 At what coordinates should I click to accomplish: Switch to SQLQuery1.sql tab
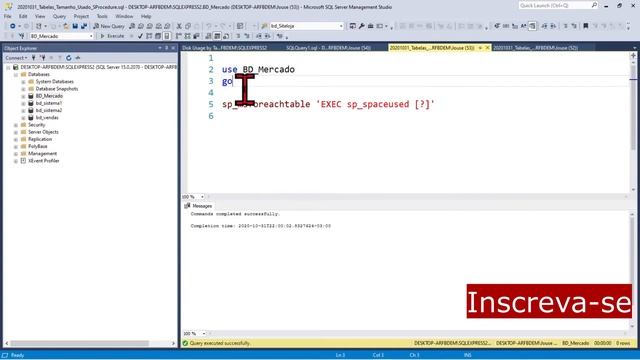pos(328,48)
